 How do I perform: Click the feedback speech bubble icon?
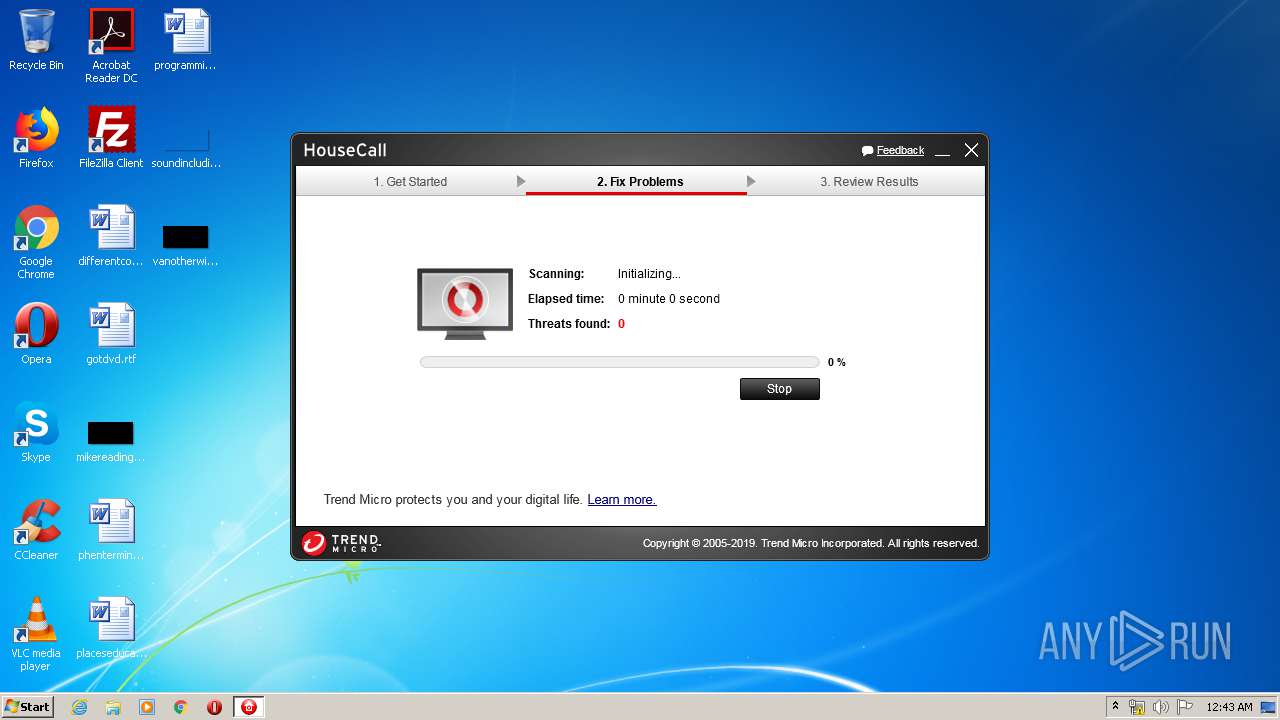click(868, 151)
